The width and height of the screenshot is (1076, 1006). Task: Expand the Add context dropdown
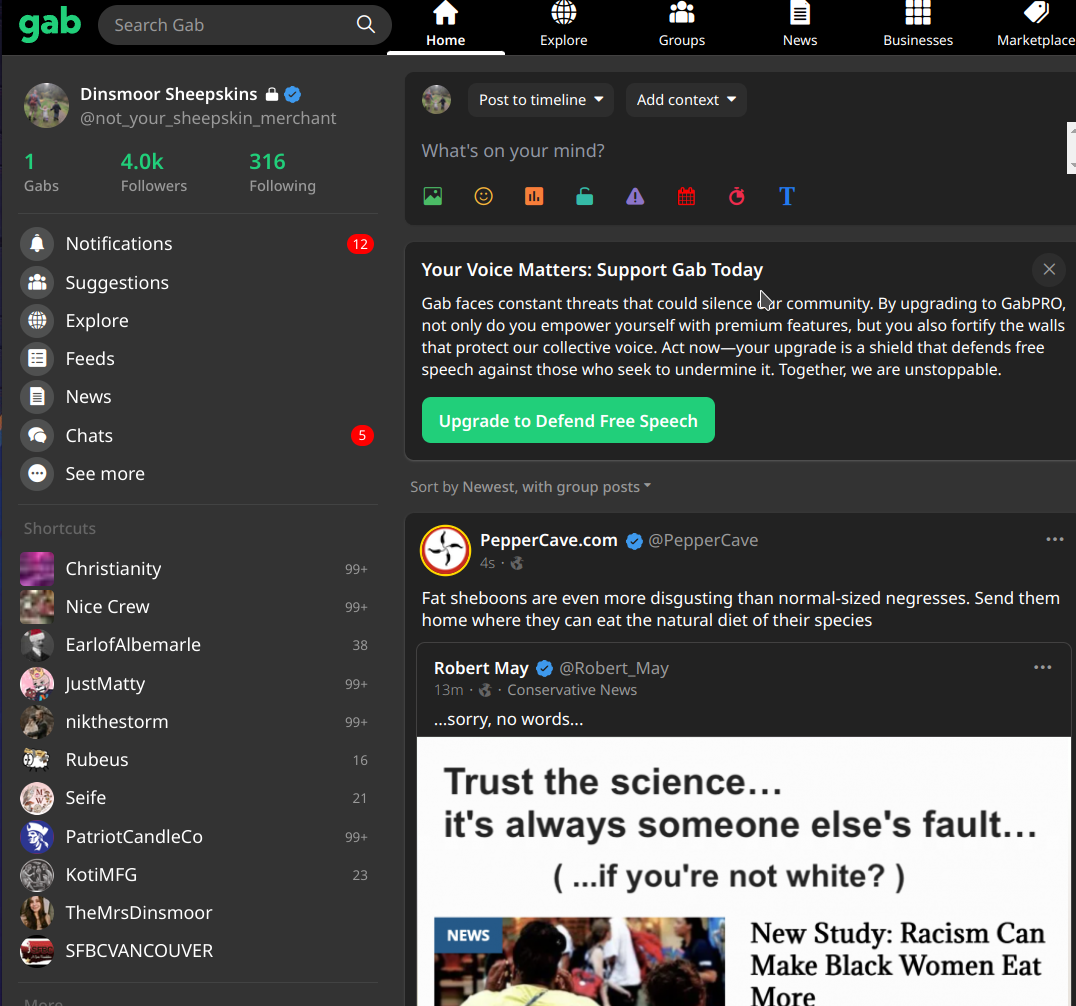click(686, 100)
